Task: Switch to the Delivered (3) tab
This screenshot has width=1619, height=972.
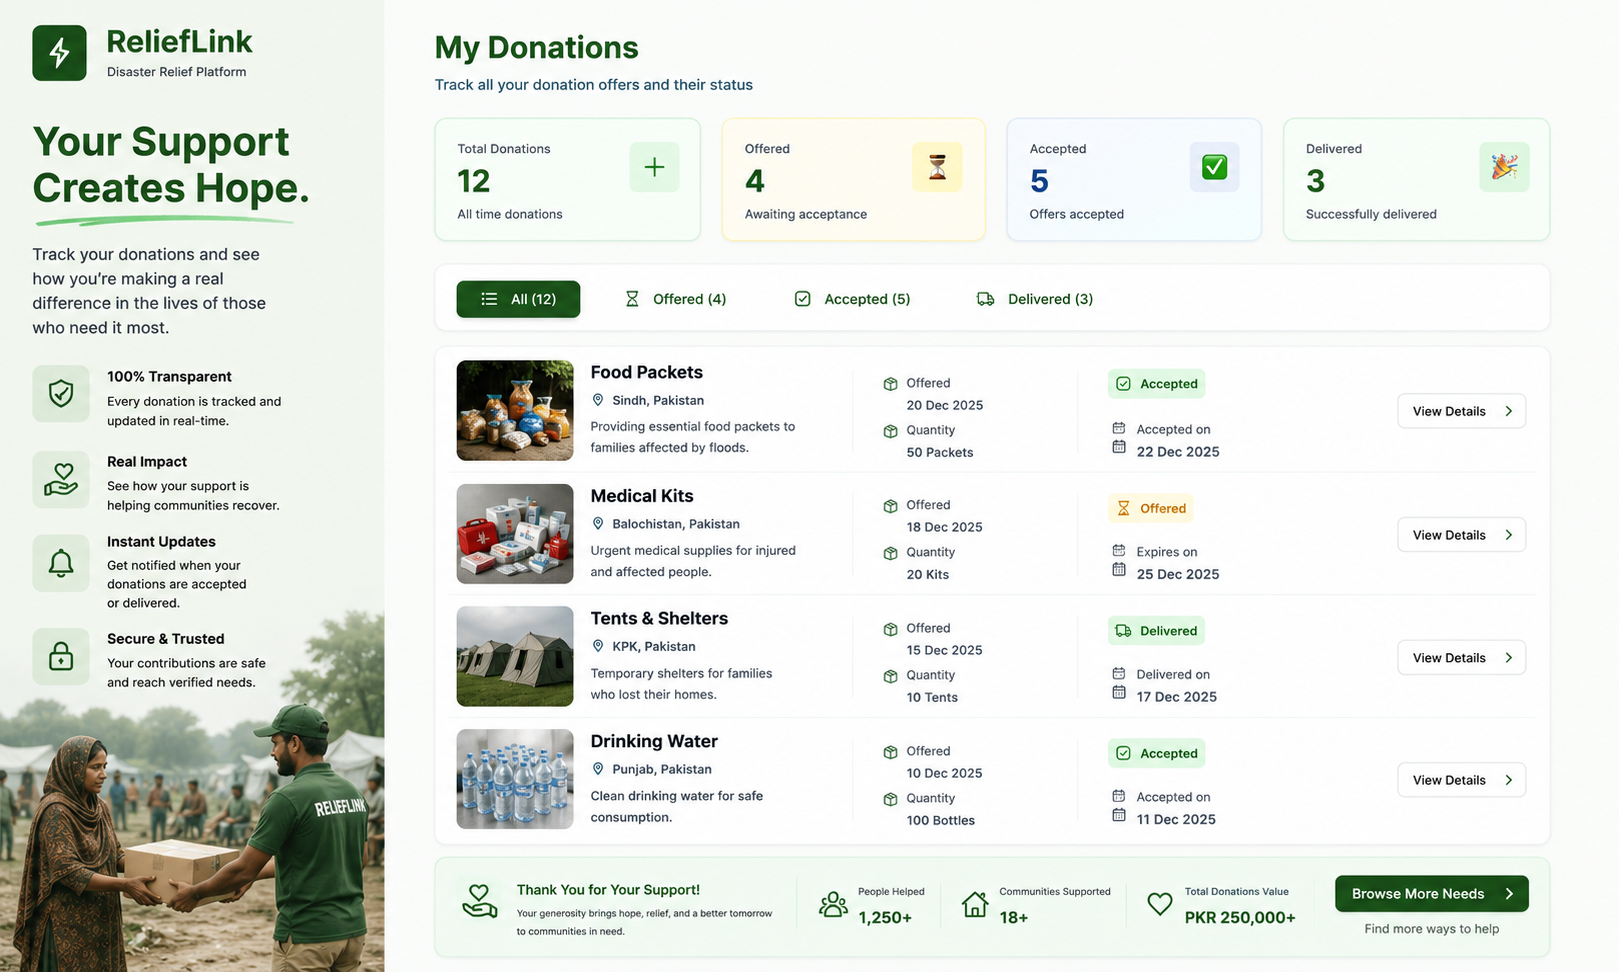Action: click(1035, 299)
